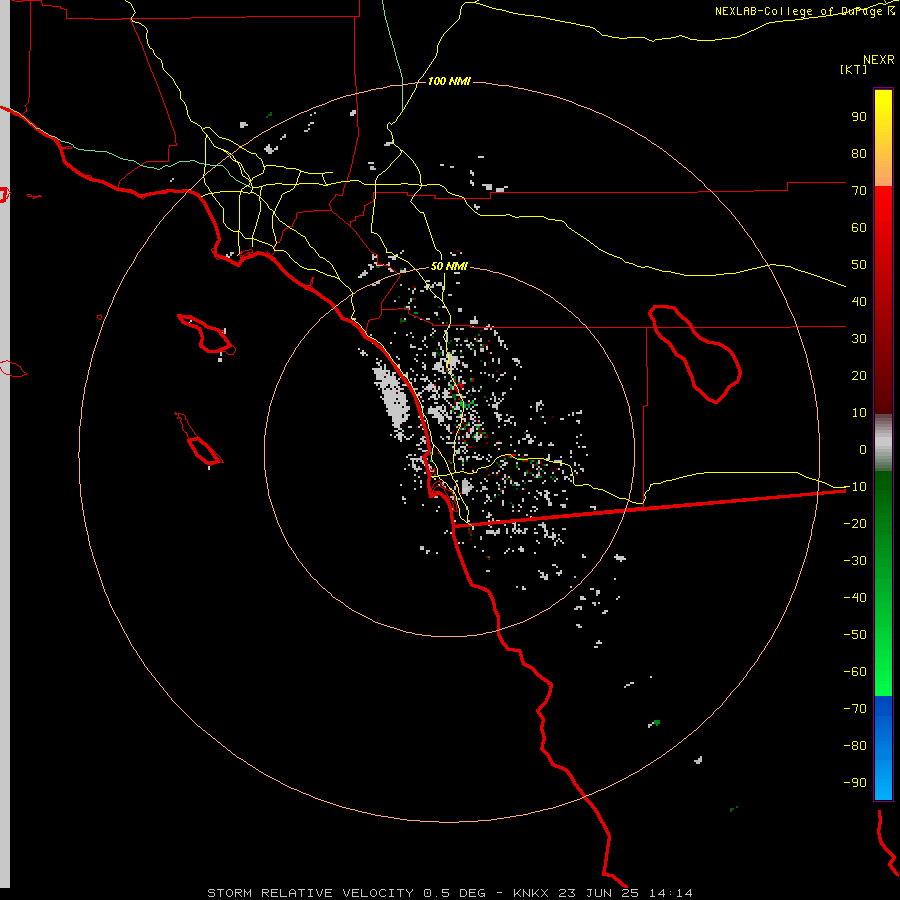Click the 50 NMI range ring label
Viewport: 900px width, 900px height.
[x=449, y=266]
